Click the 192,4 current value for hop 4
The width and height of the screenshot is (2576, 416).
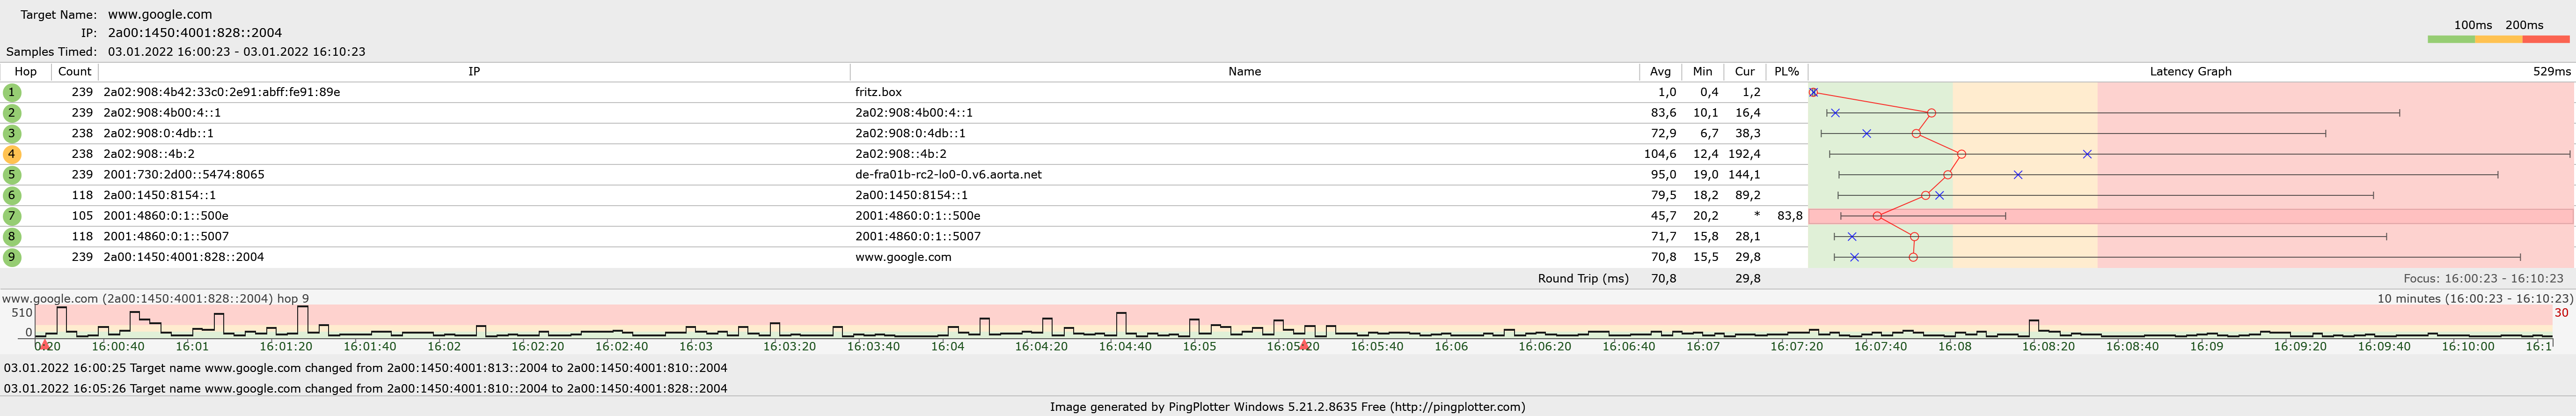coord(1744,154)
